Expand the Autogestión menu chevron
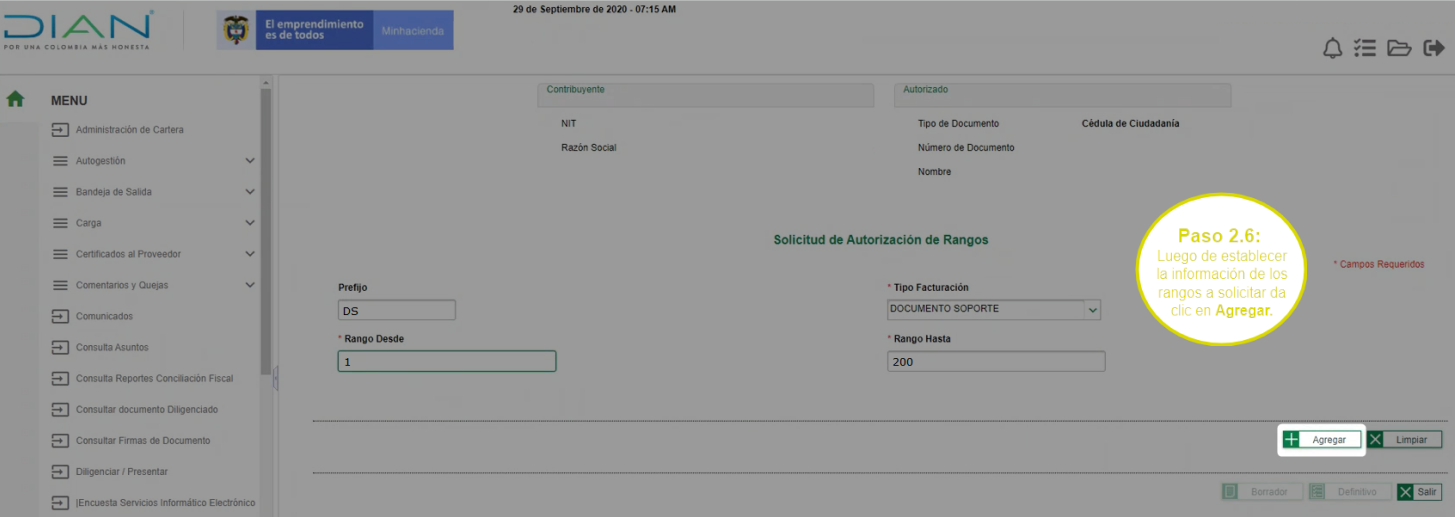The height and width of the screenshot is (517, 1455). (250, 161)
